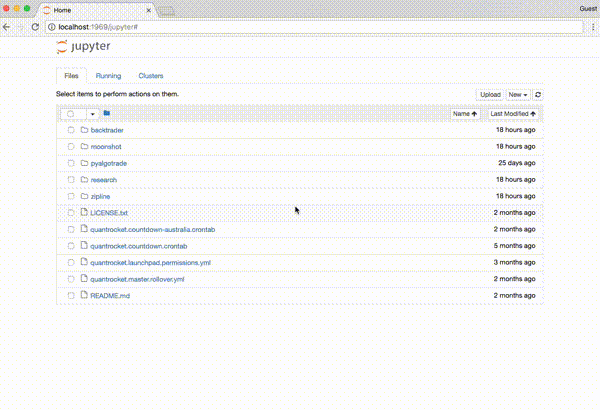Click the file icon beside LICENSE.txt
This screenshot has width=600, height=410.
[84, 212]
